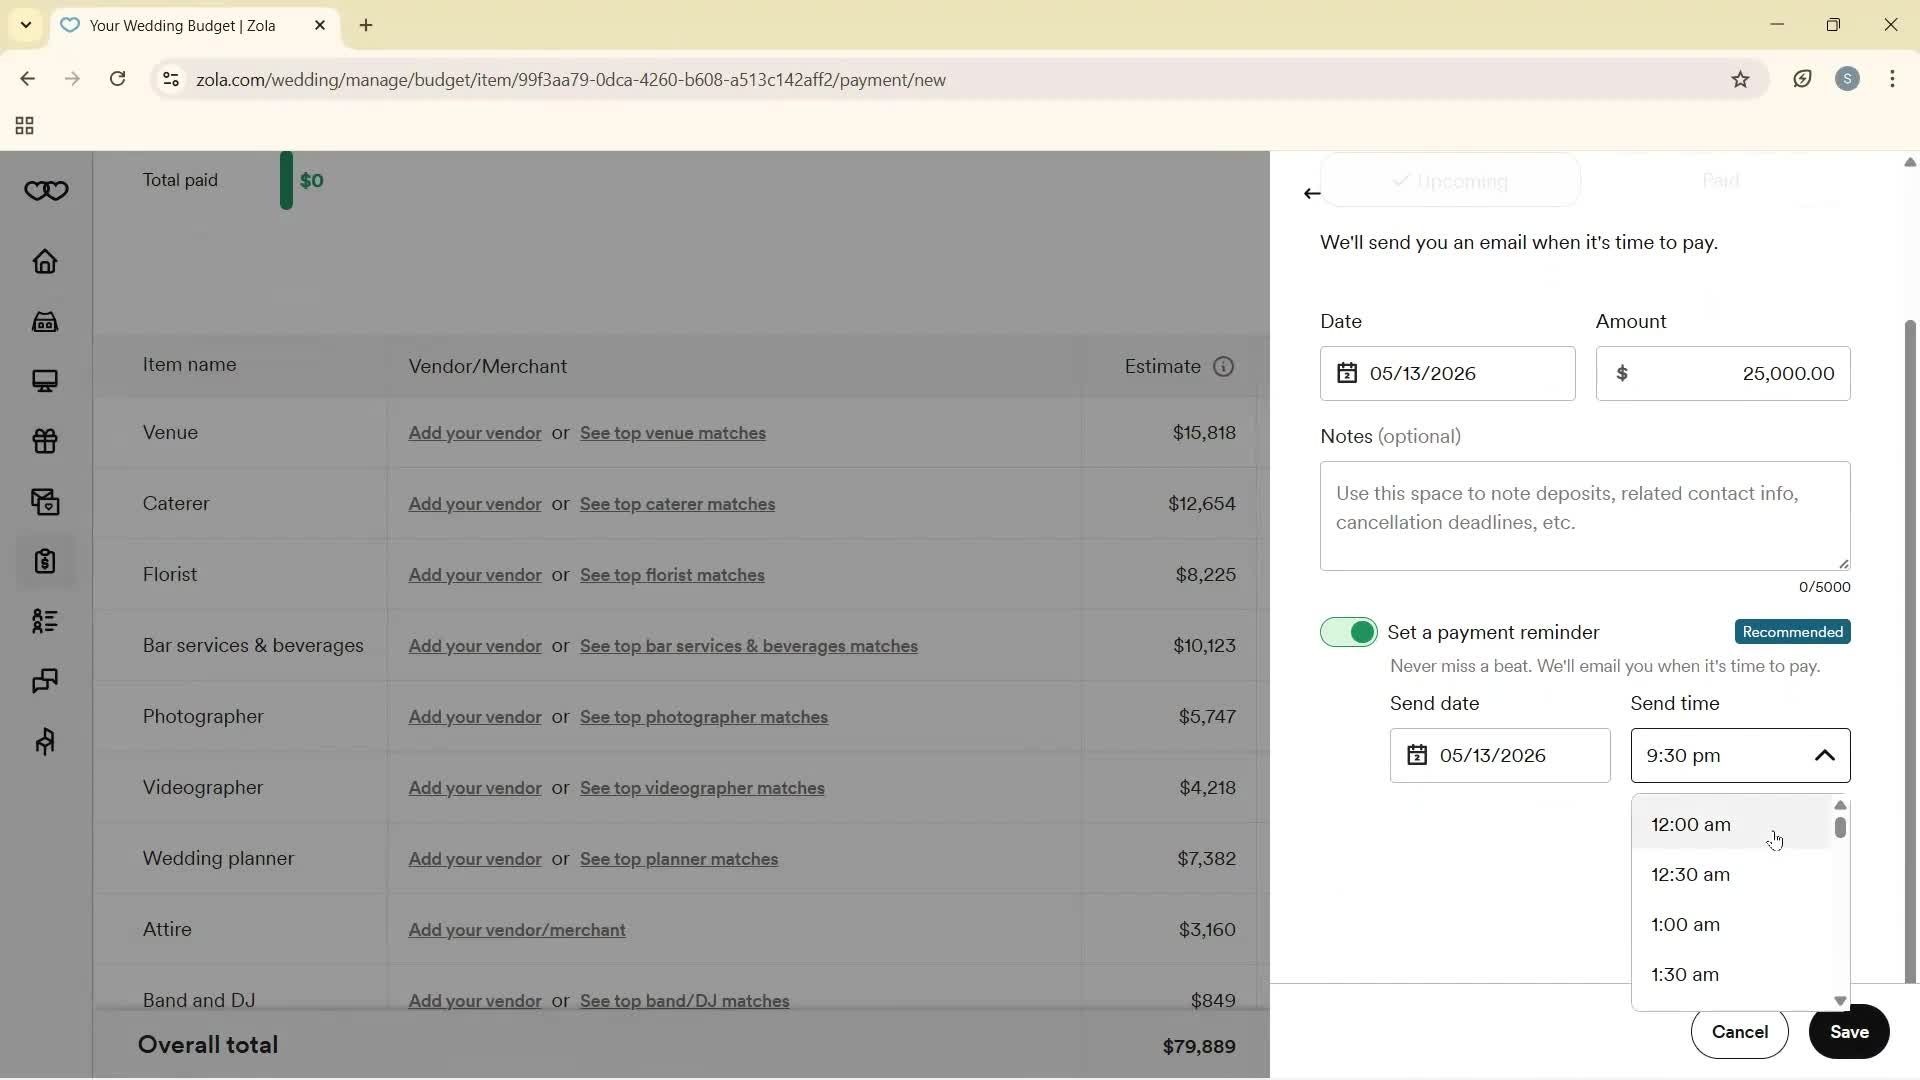Click the Save button
This screenshot has height=1080, width=1920.
point(1849,1032)
